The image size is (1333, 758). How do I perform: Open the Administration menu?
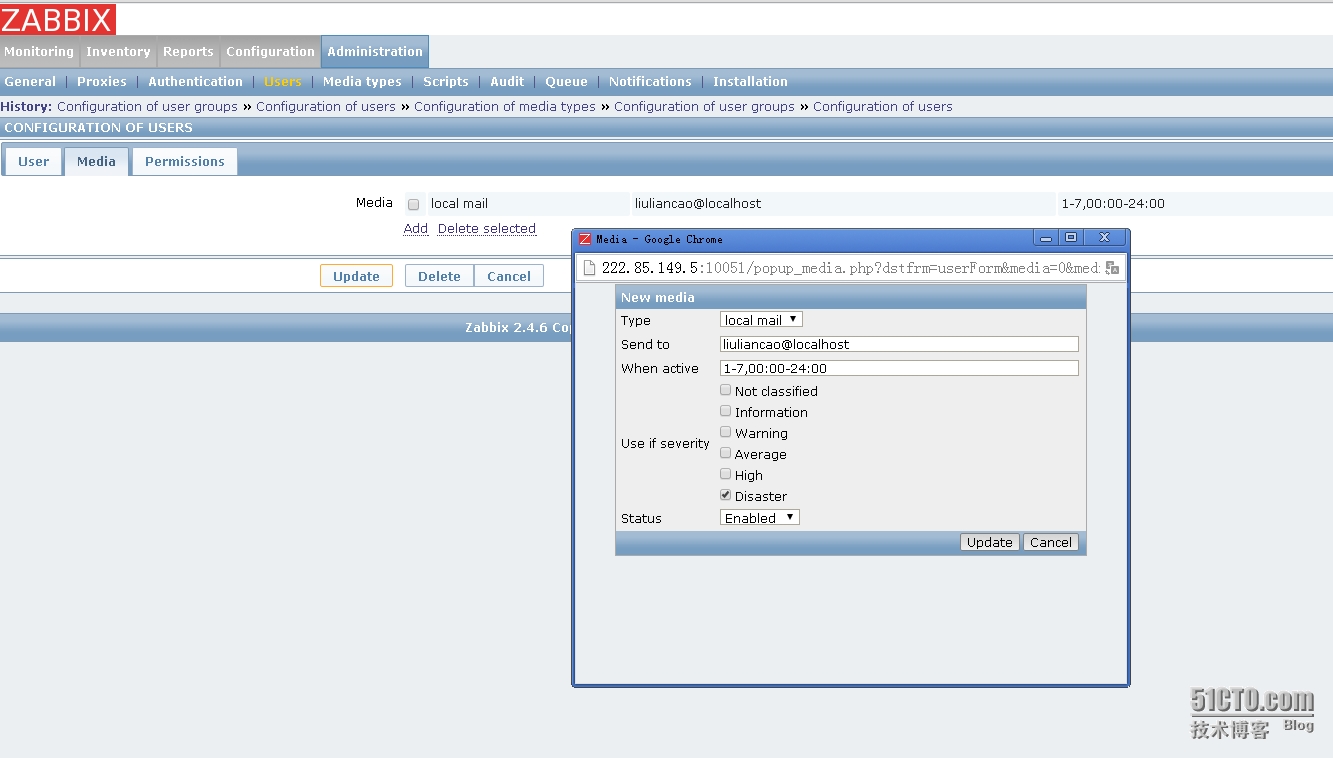tap(375, 52)
